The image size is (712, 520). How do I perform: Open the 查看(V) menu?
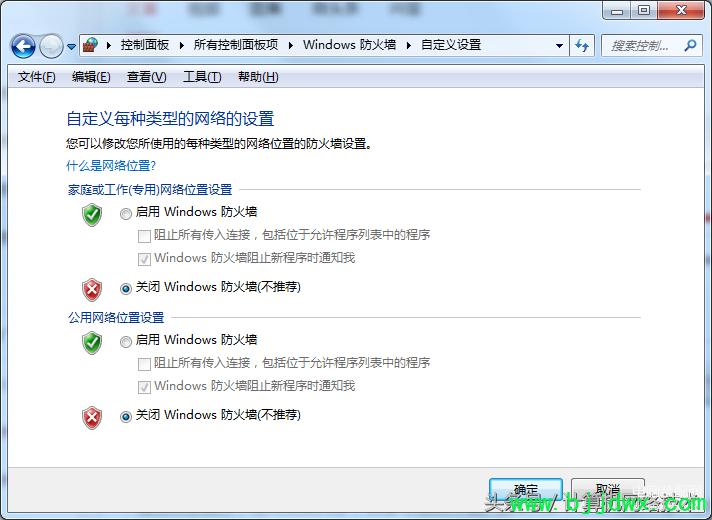coord(146,77)
